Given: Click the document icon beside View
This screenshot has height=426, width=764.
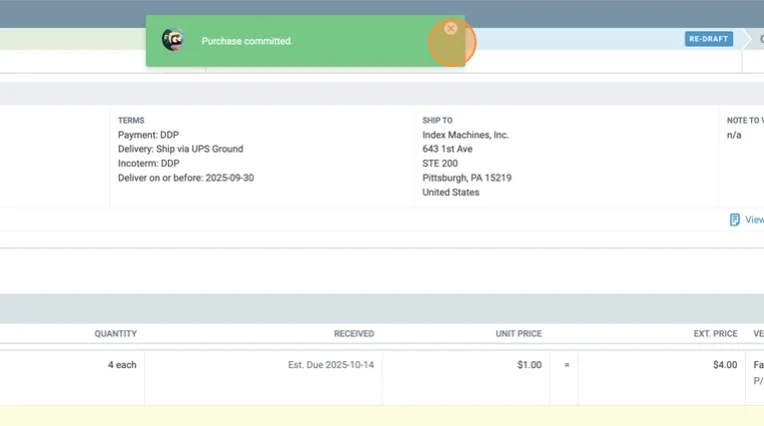Looking at the screenshot, I should click(735, 220).
